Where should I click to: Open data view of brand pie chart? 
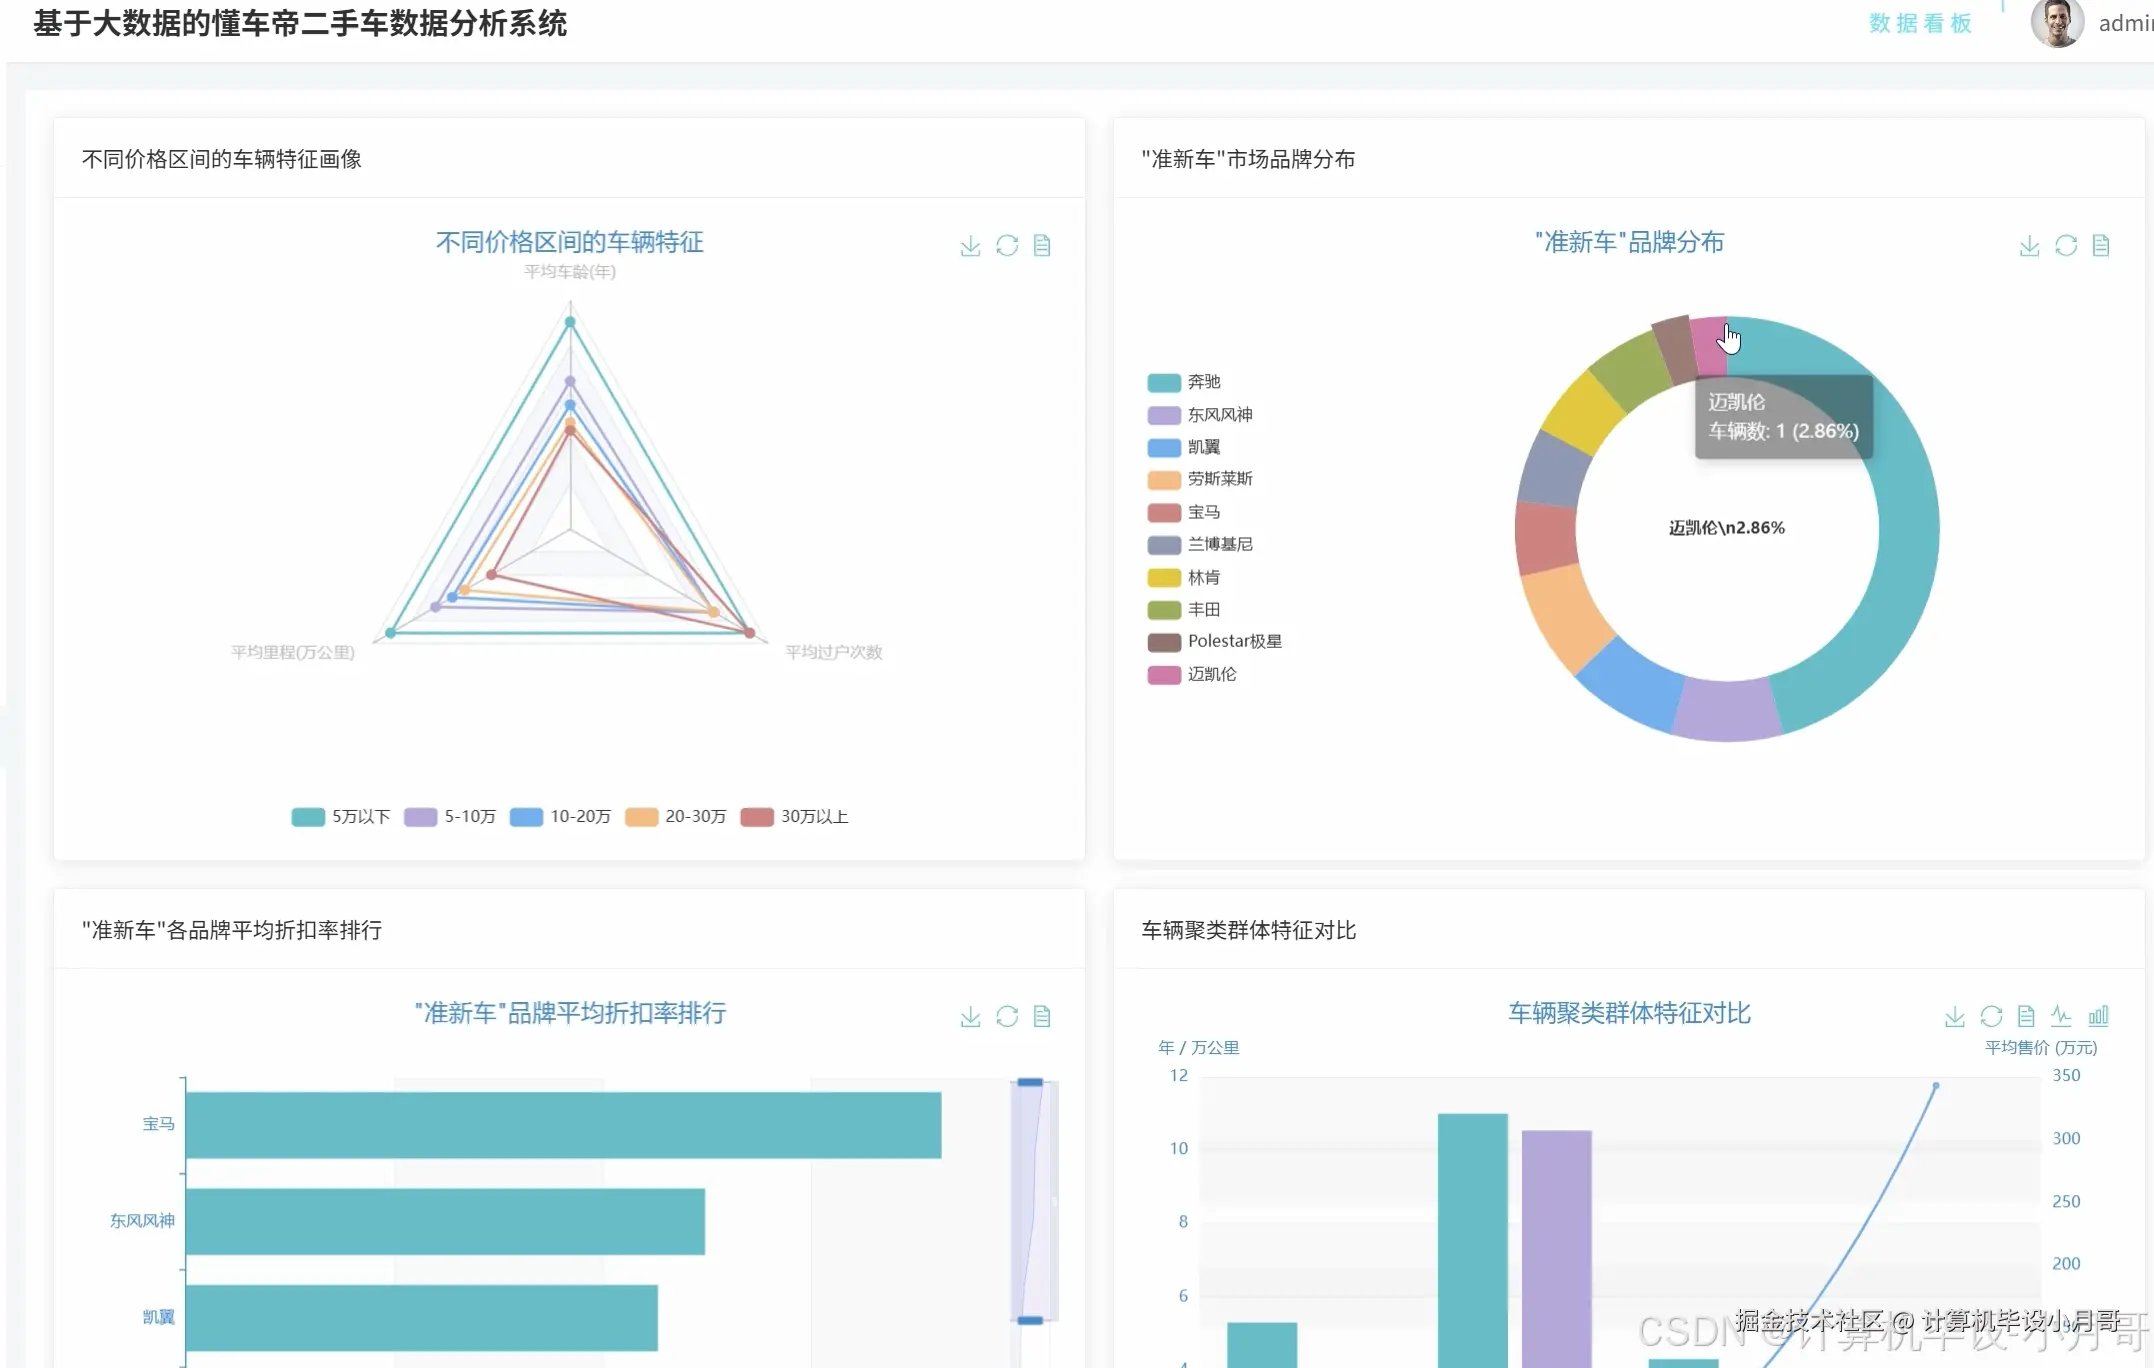[x=2101, y=246]
